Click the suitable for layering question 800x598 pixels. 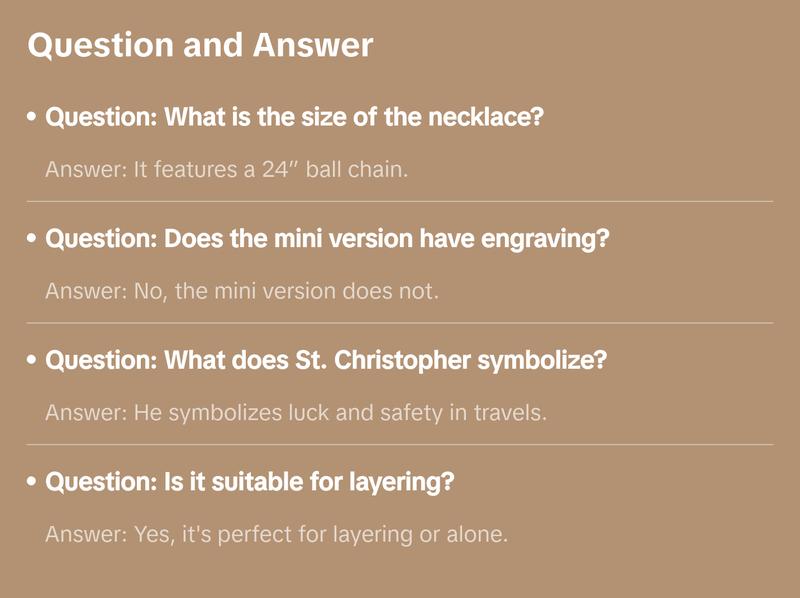coord(250,482)
